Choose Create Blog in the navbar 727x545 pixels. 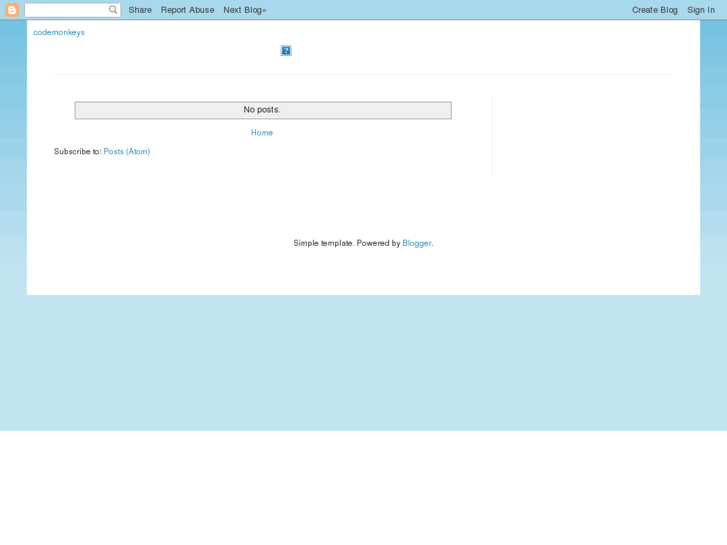point(655,10)
